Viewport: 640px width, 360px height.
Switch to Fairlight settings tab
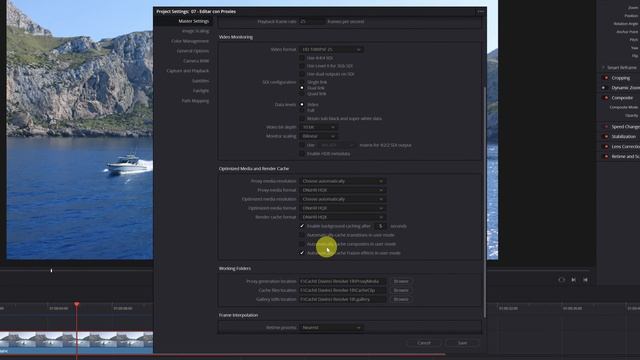(x=201, y=91)
